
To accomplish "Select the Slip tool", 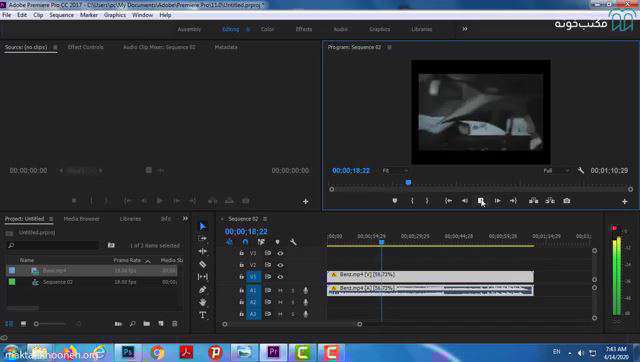I will 202,277.
